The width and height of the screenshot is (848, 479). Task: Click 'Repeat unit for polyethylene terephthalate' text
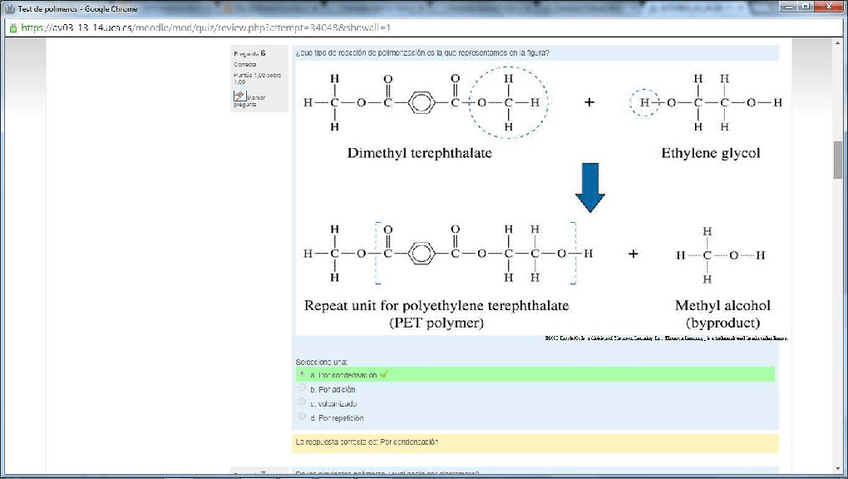tap(436, 305)
